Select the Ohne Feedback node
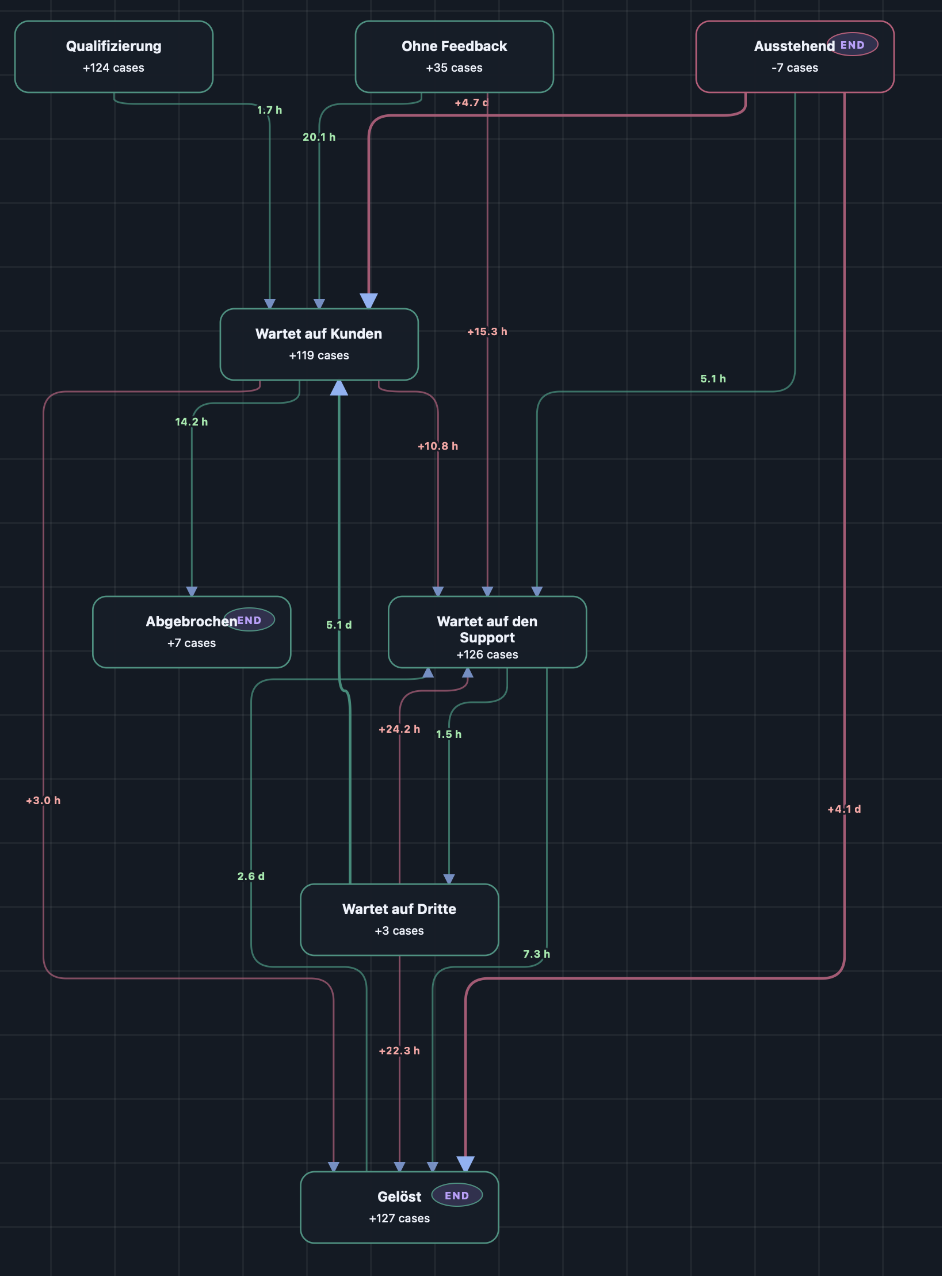 454,57
